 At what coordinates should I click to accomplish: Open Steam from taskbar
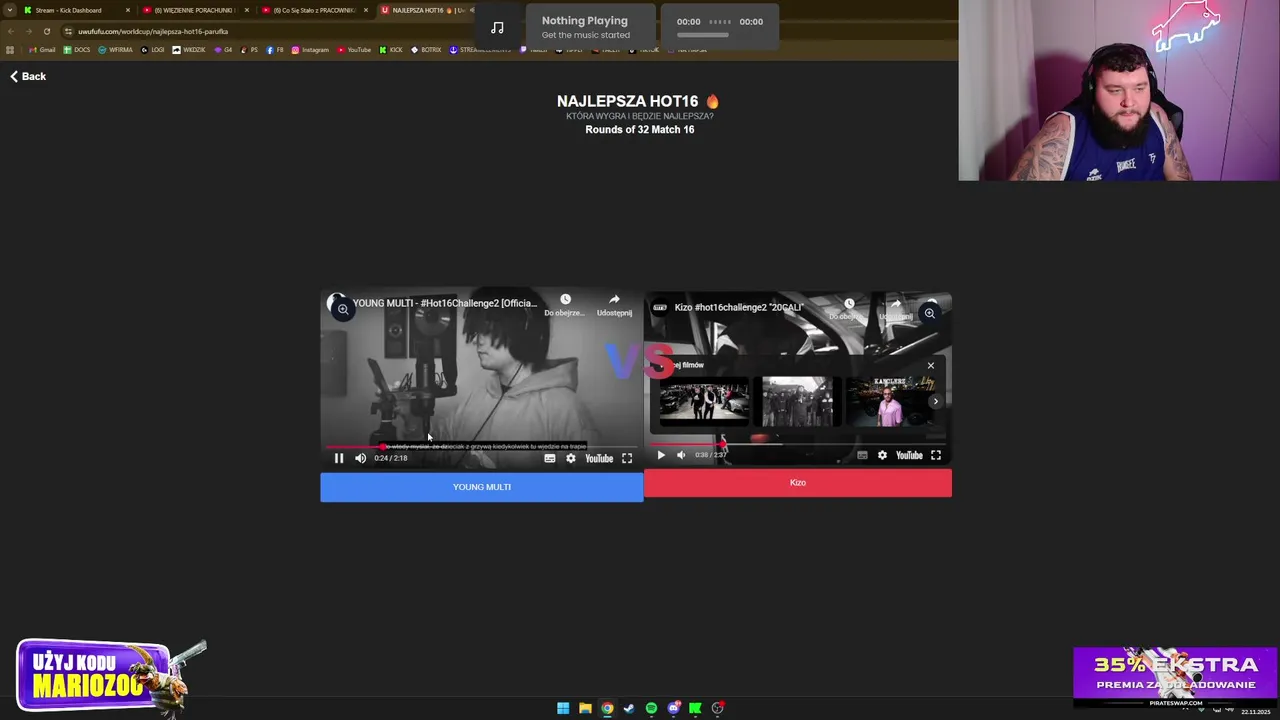tap(629, 708)
